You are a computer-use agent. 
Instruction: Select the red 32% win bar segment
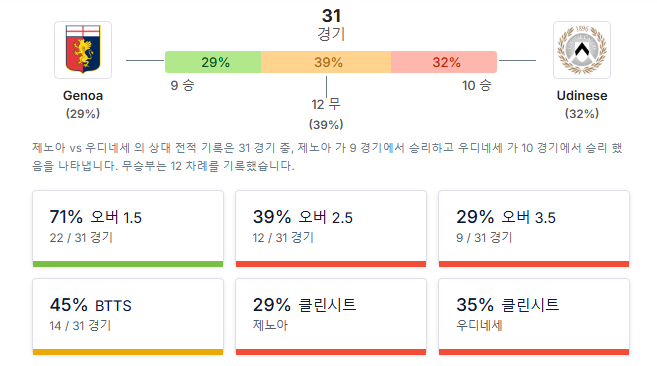[x=444, y=62]
